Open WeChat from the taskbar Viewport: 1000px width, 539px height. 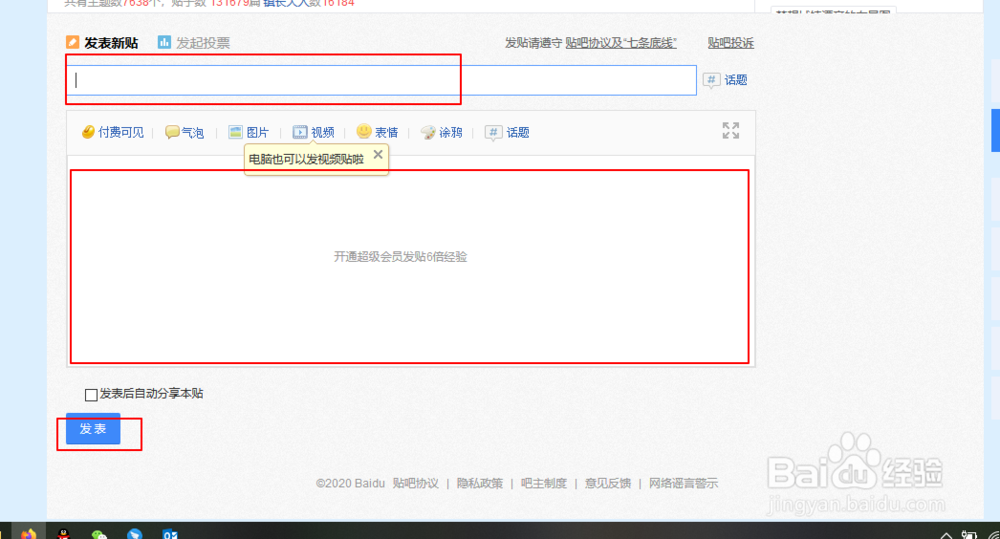pos(99,534)
